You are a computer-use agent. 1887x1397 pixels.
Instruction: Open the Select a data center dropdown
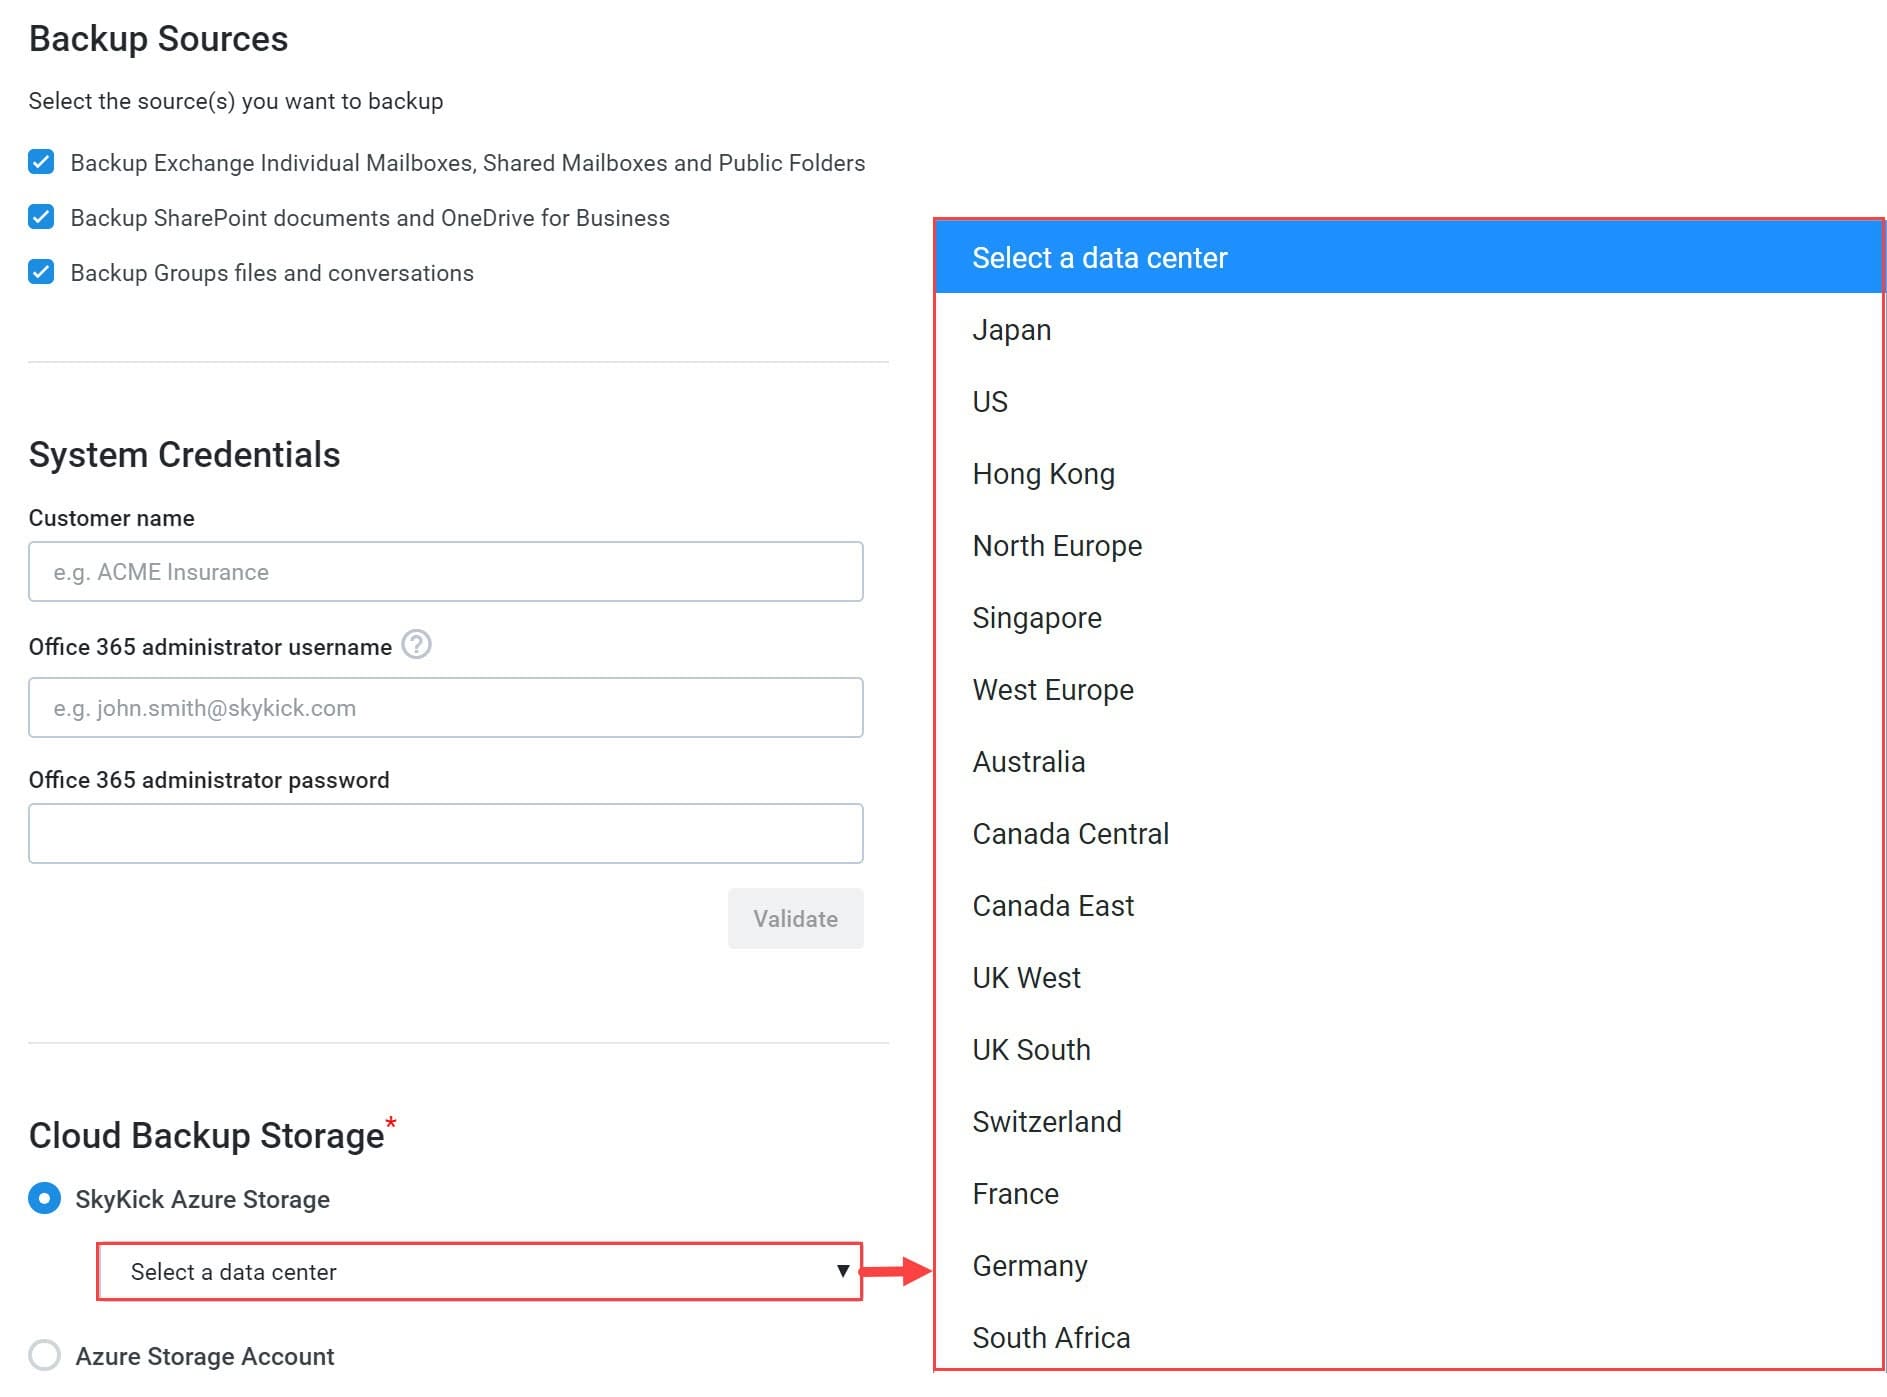pos(479,1271)
